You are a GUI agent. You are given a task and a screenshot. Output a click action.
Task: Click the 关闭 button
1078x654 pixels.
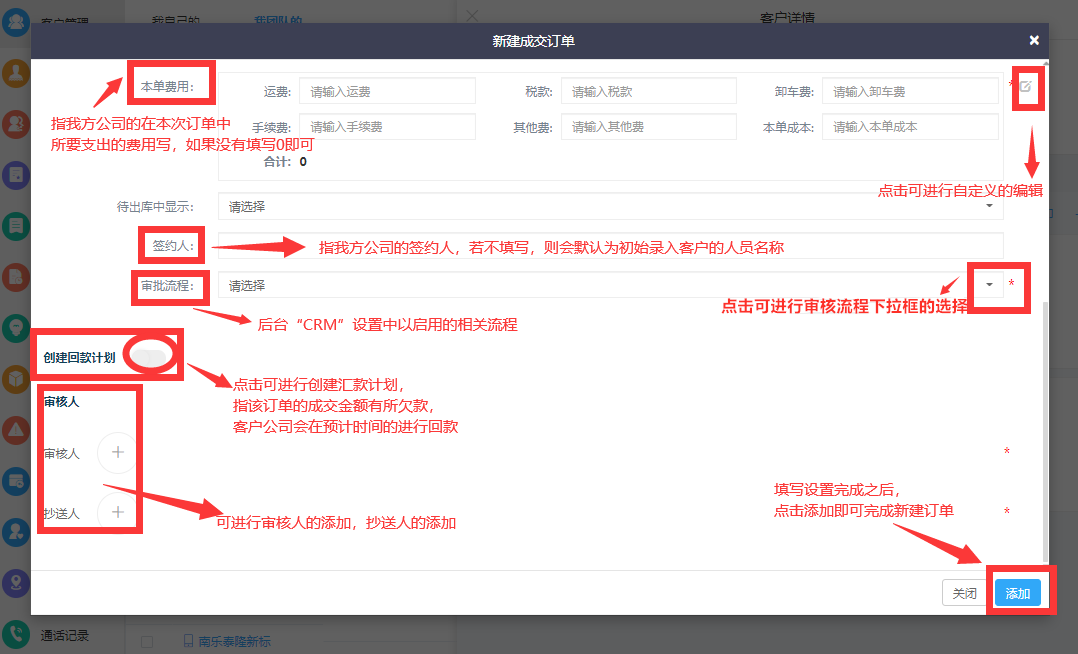(x=965, y=593)
